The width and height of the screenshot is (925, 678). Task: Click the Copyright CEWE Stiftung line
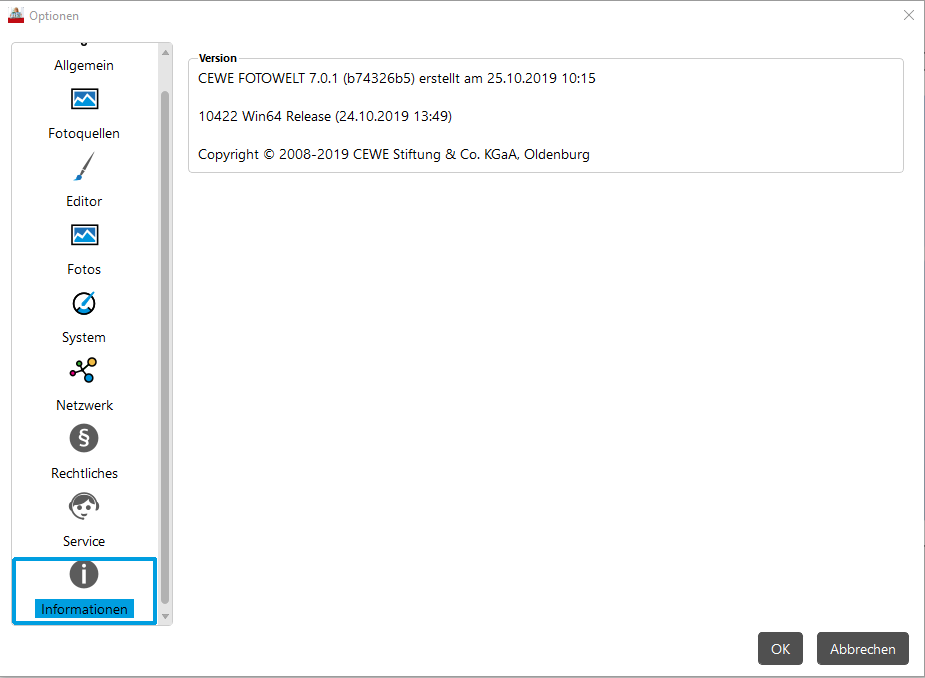(393, 154)
